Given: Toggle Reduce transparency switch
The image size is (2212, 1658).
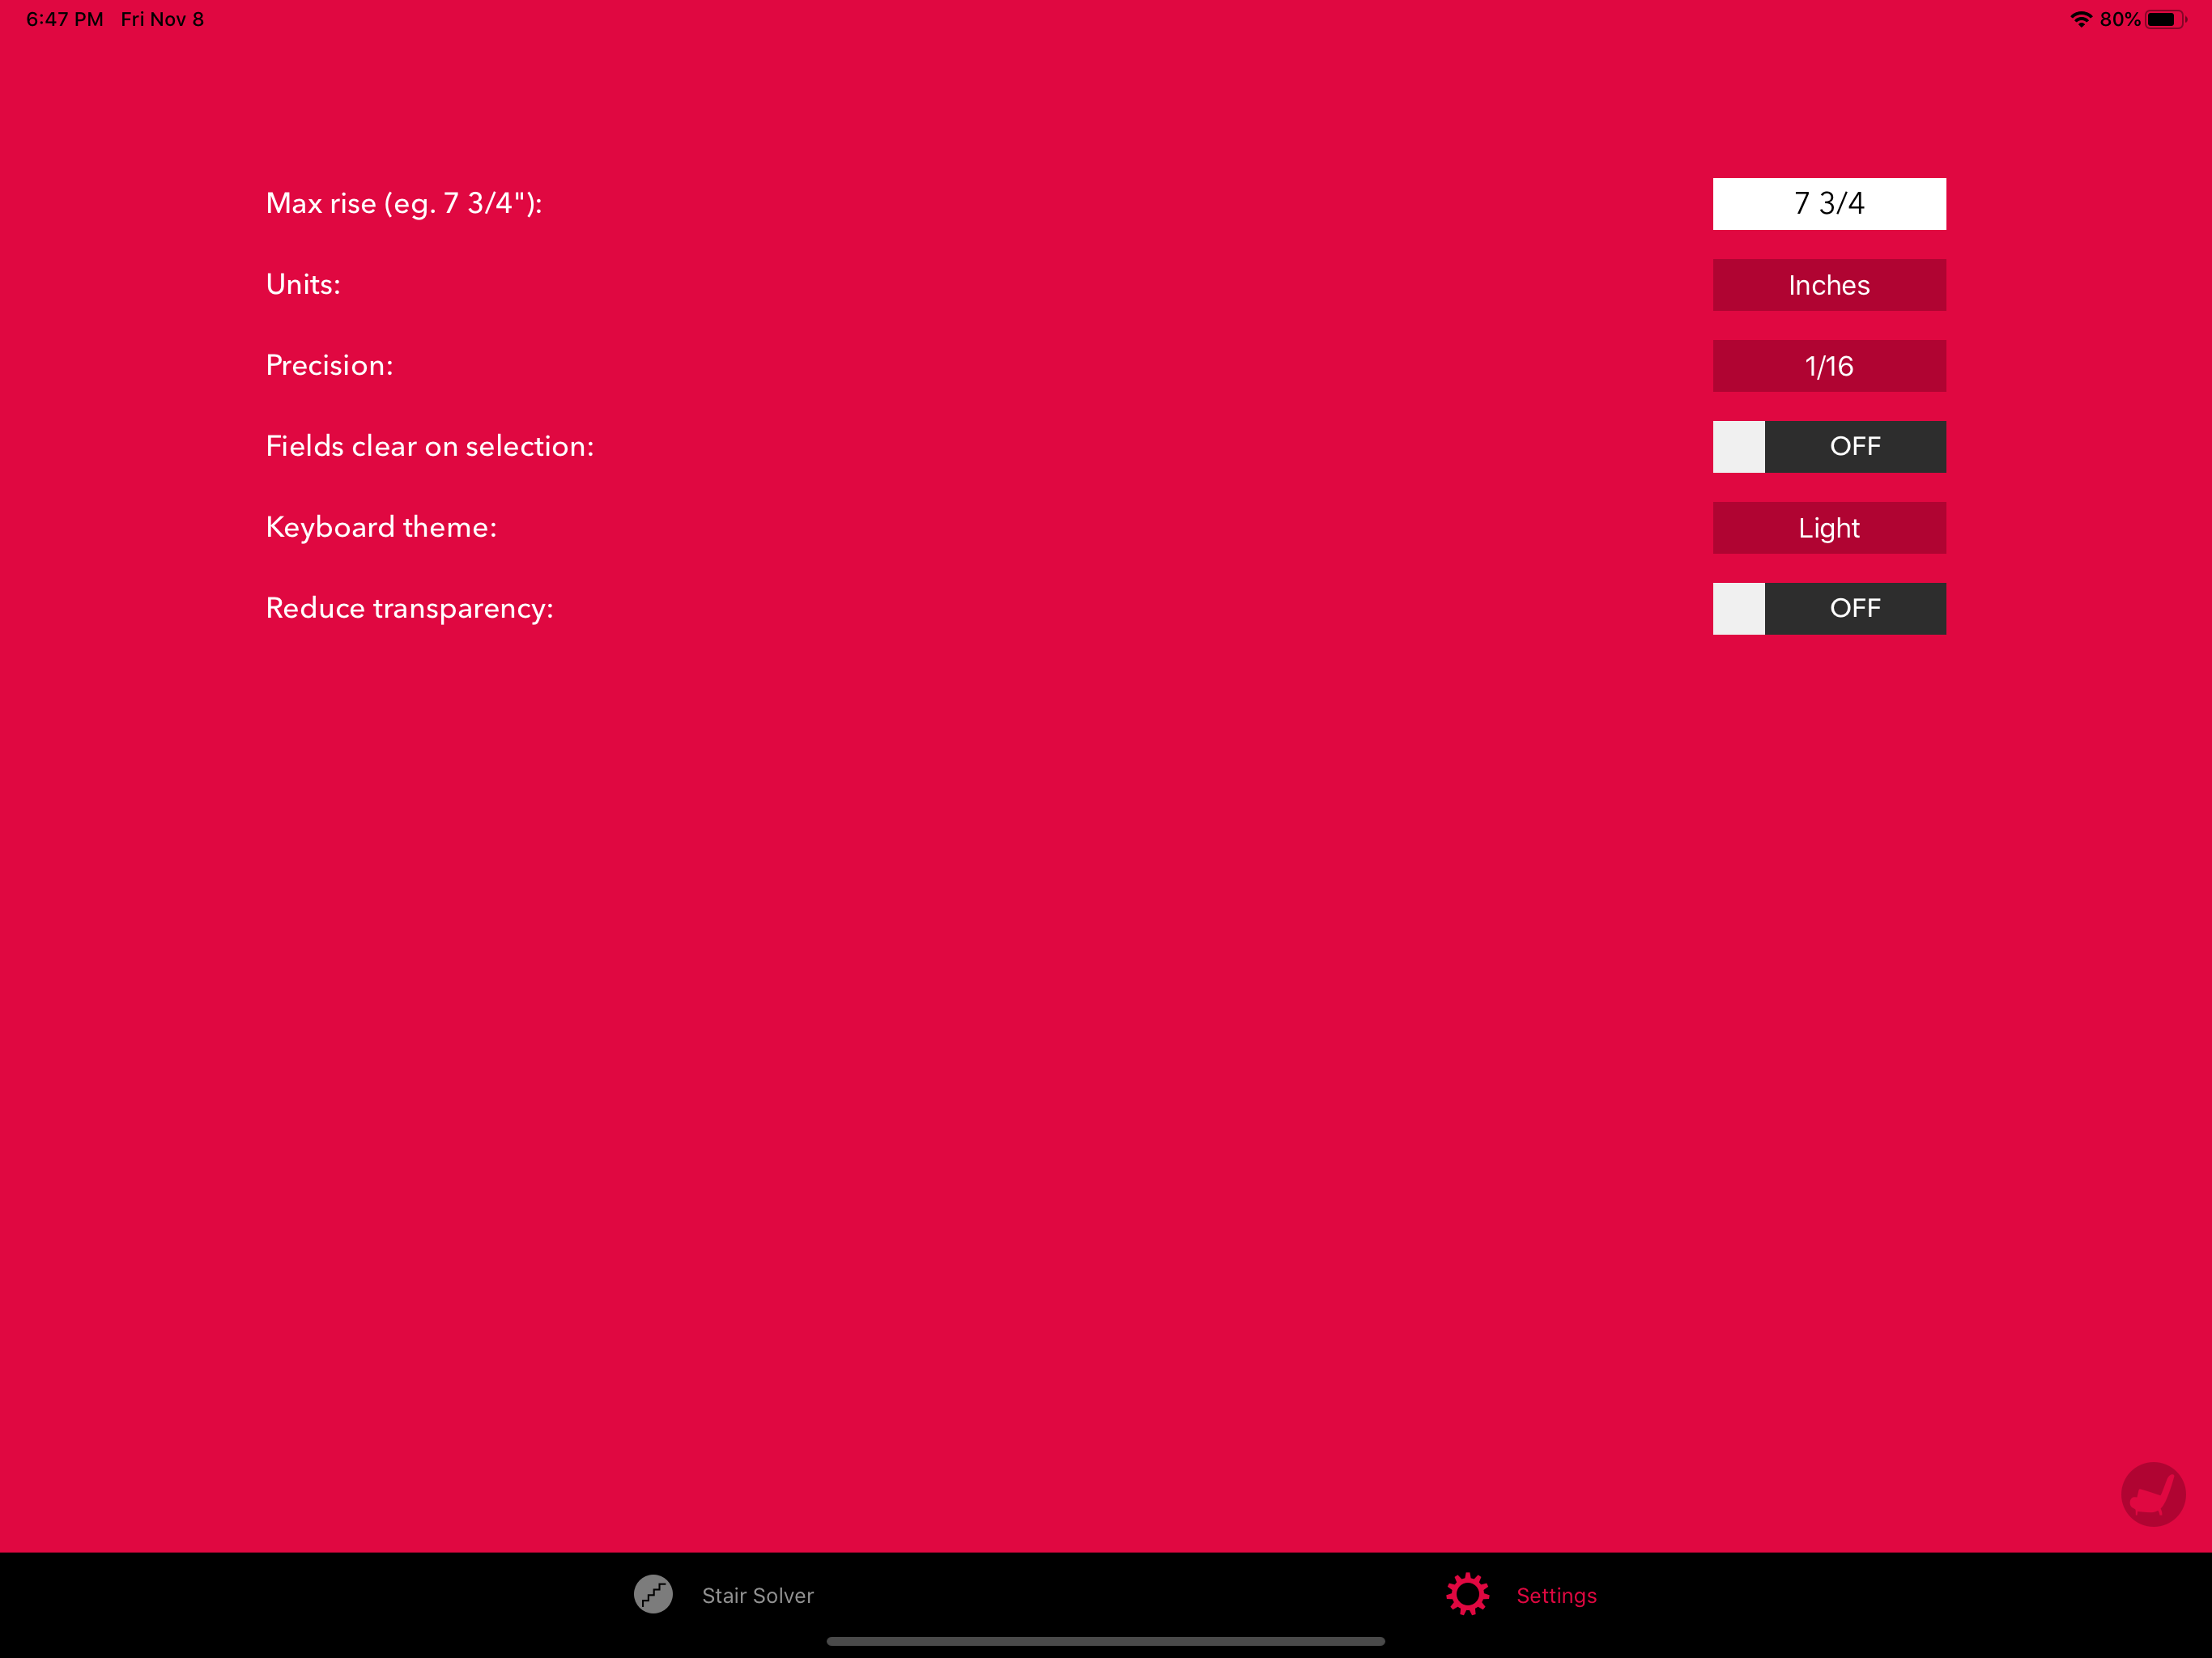Looking at the screenshot, I should (1829, 609).
